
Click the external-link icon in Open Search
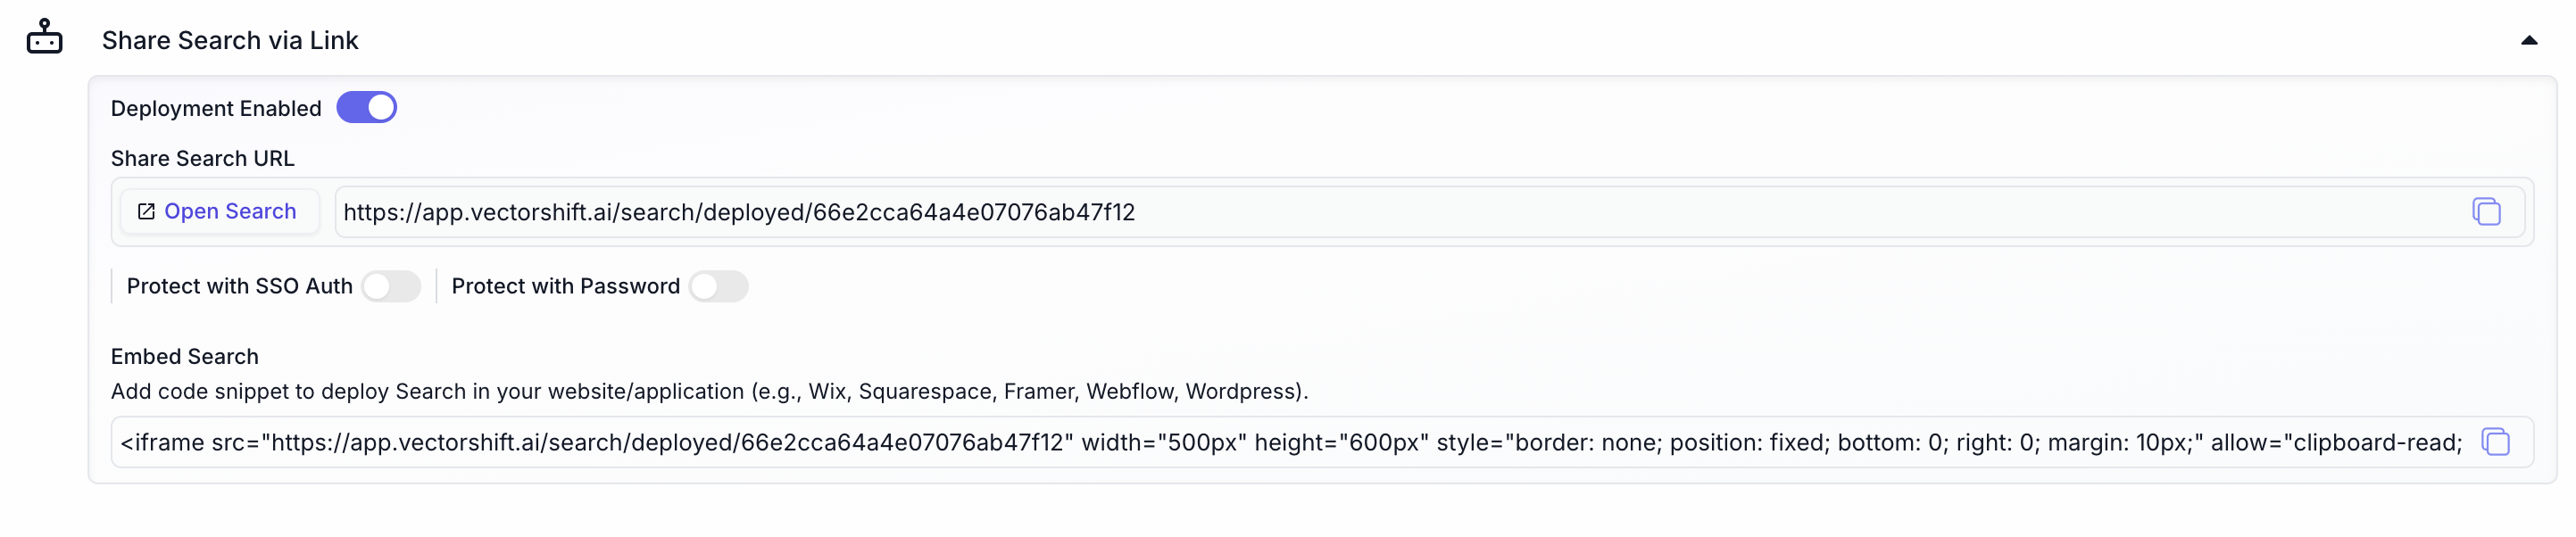pyautogui.click(x=146, y=212)
